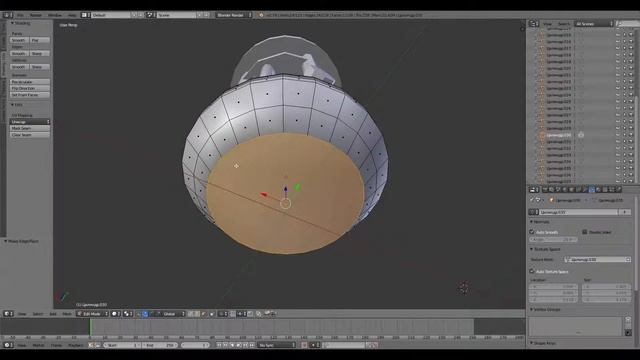The width and height of the screenshot is (640, 360).
Task: Click the plus button beside vertex groups list
Action: (x=628, y=320)
